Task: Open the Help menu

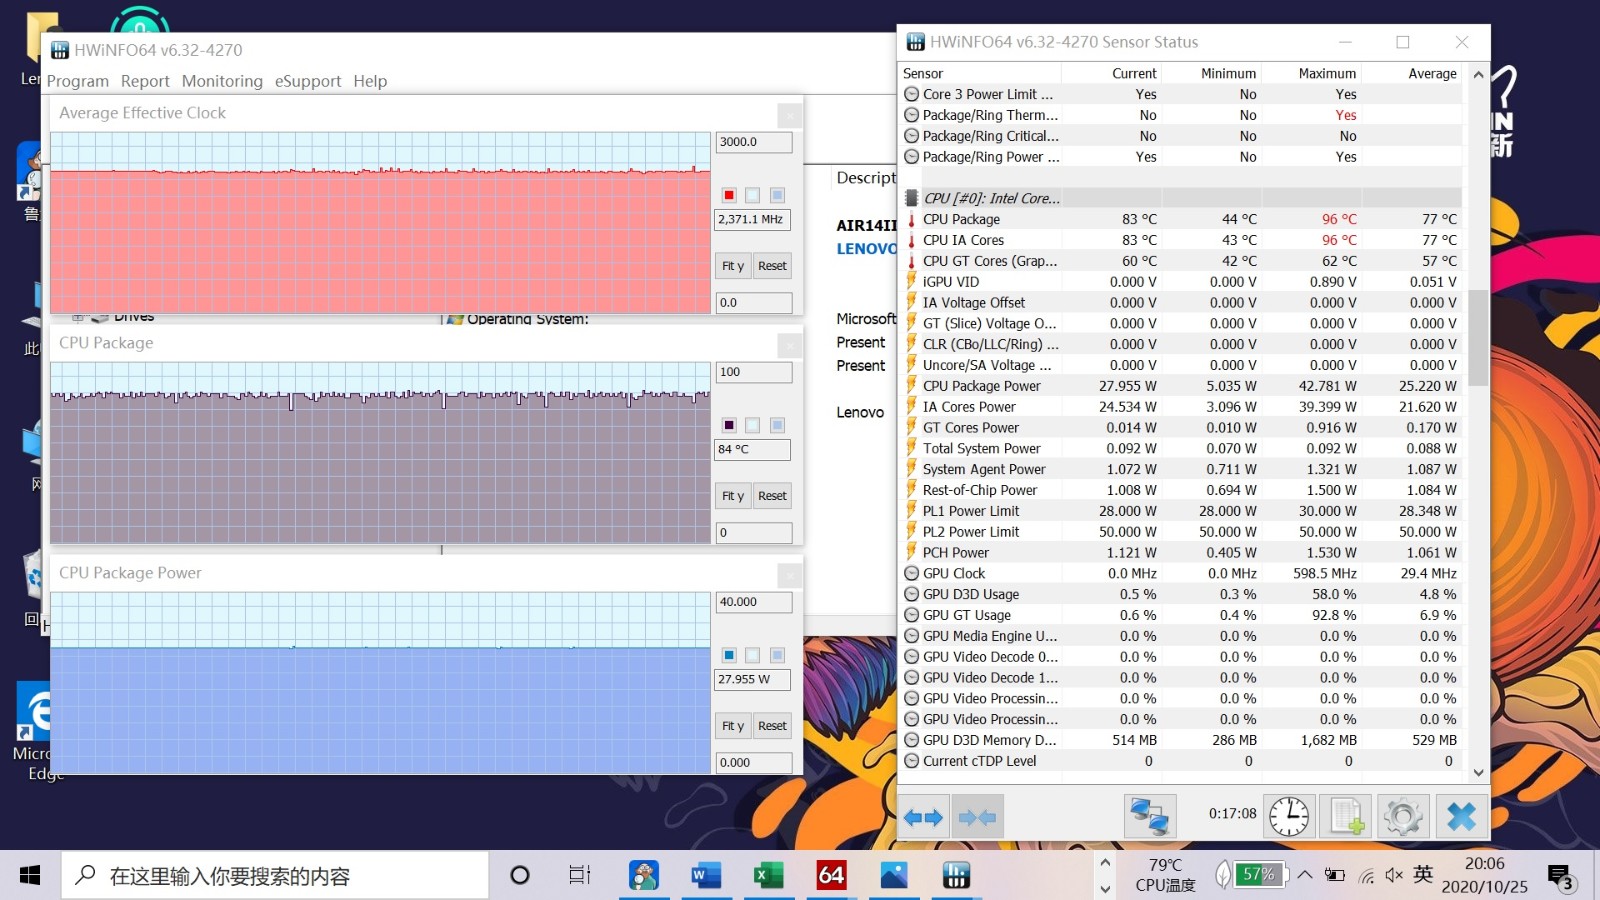Action: (370, 81)
